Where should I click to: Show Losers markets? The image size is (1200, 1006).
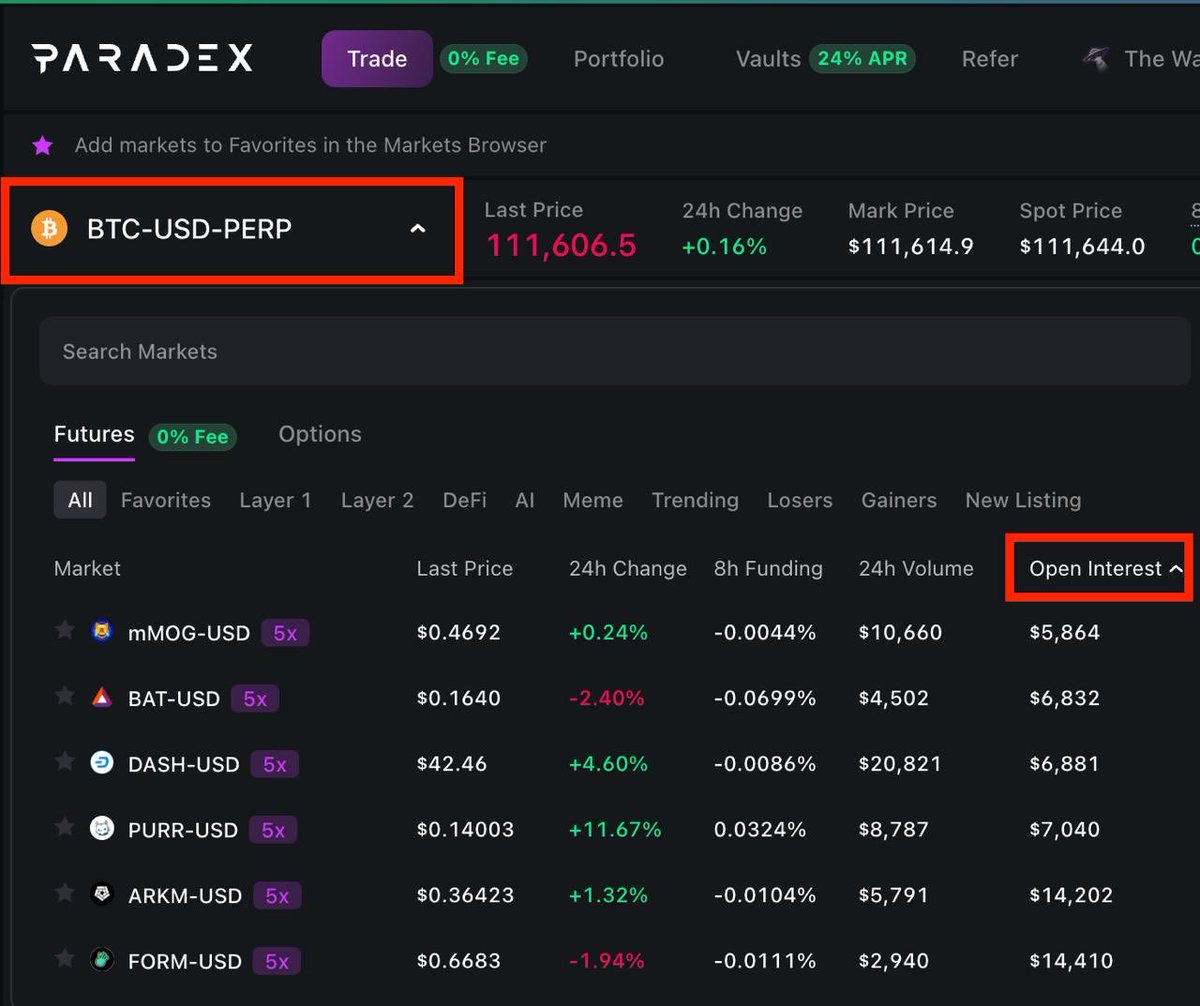800,500
